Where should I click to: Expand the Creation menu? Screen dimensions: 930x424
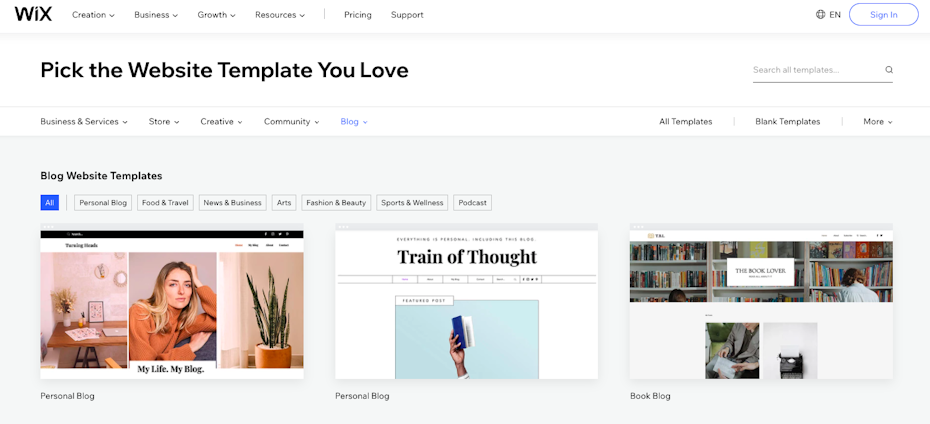93,15
